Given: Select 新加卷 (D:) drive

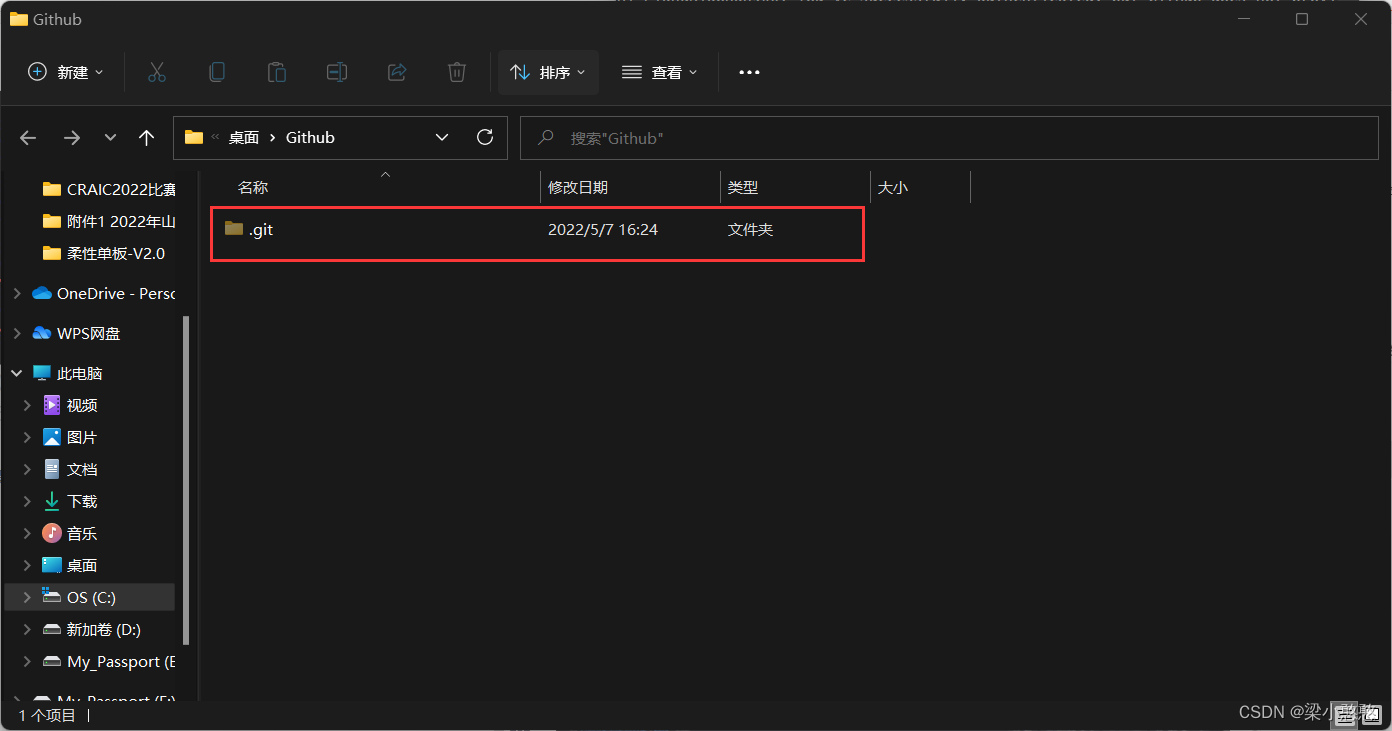Looking at the screenshot, I should (x=91, y=629).
